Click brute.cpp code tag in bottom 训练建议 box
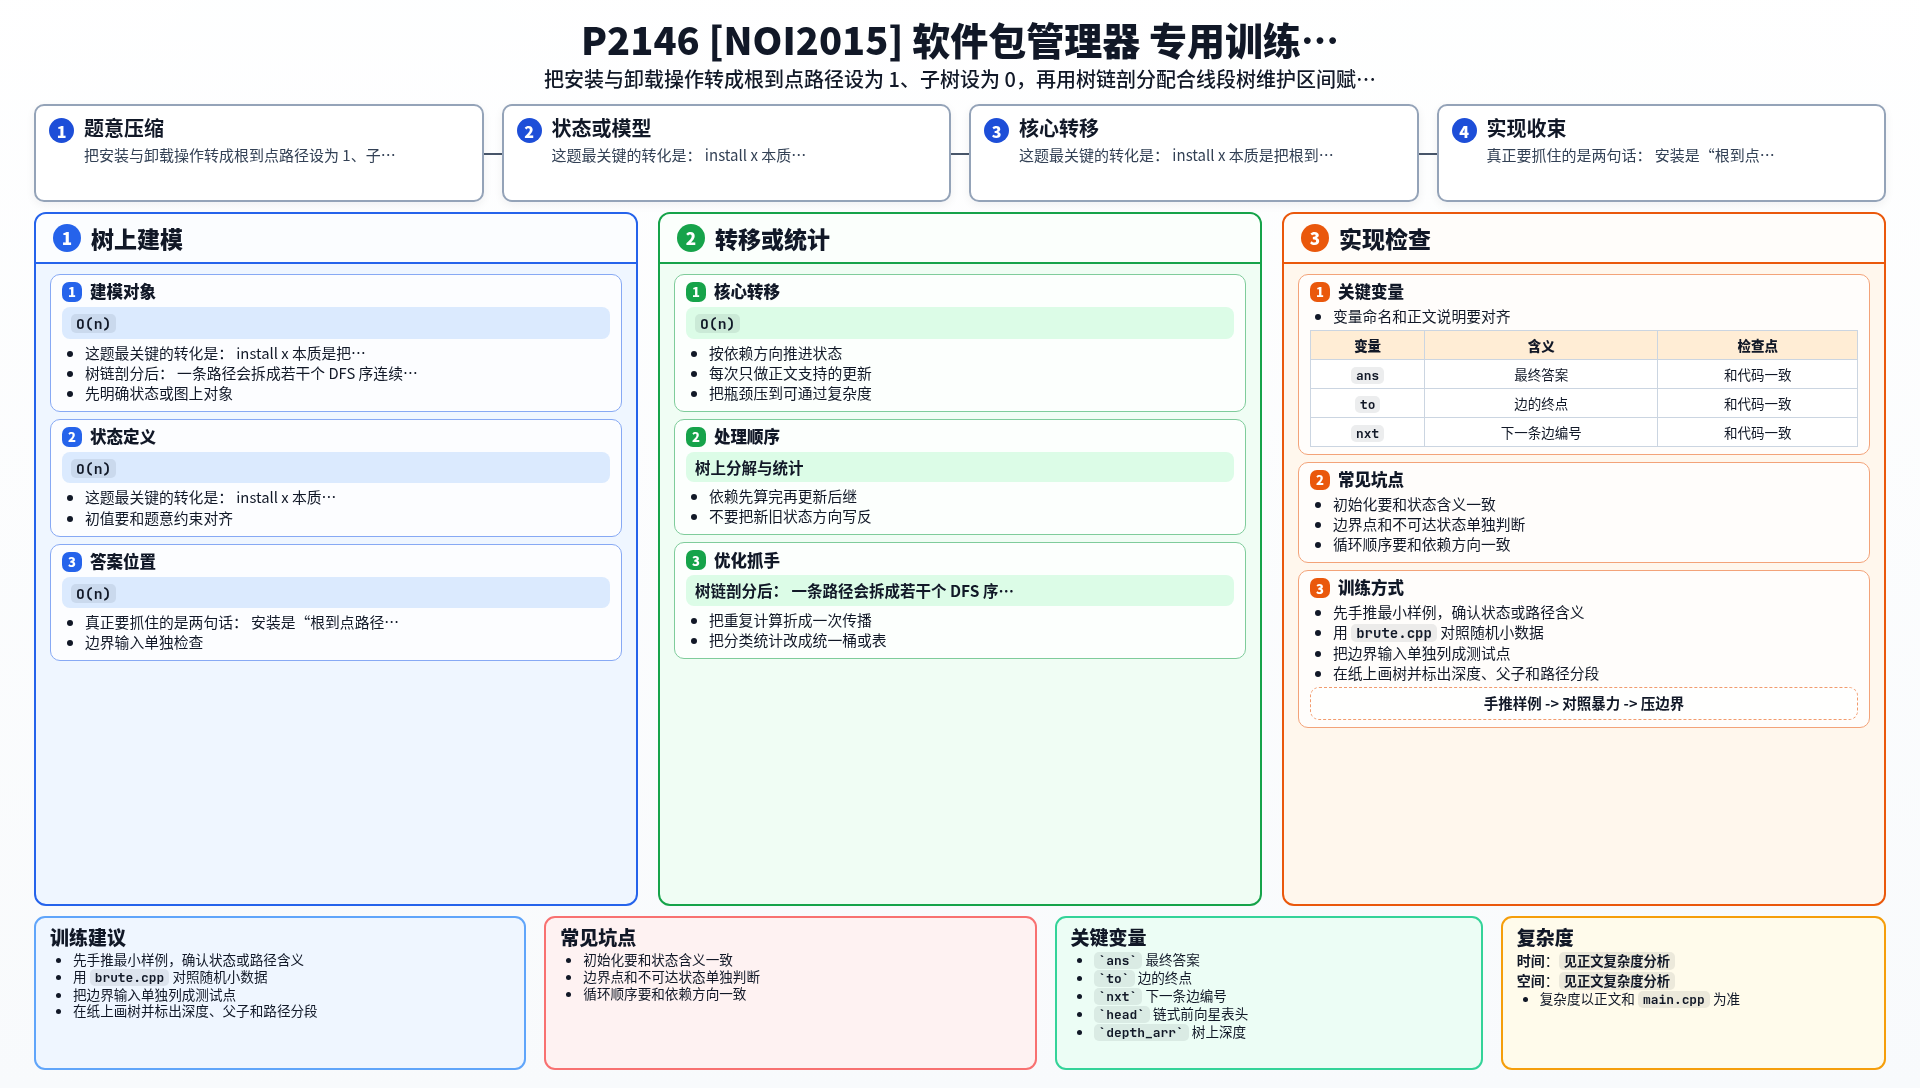This screenshot has width=1920, height=1088. click(129, 978)
